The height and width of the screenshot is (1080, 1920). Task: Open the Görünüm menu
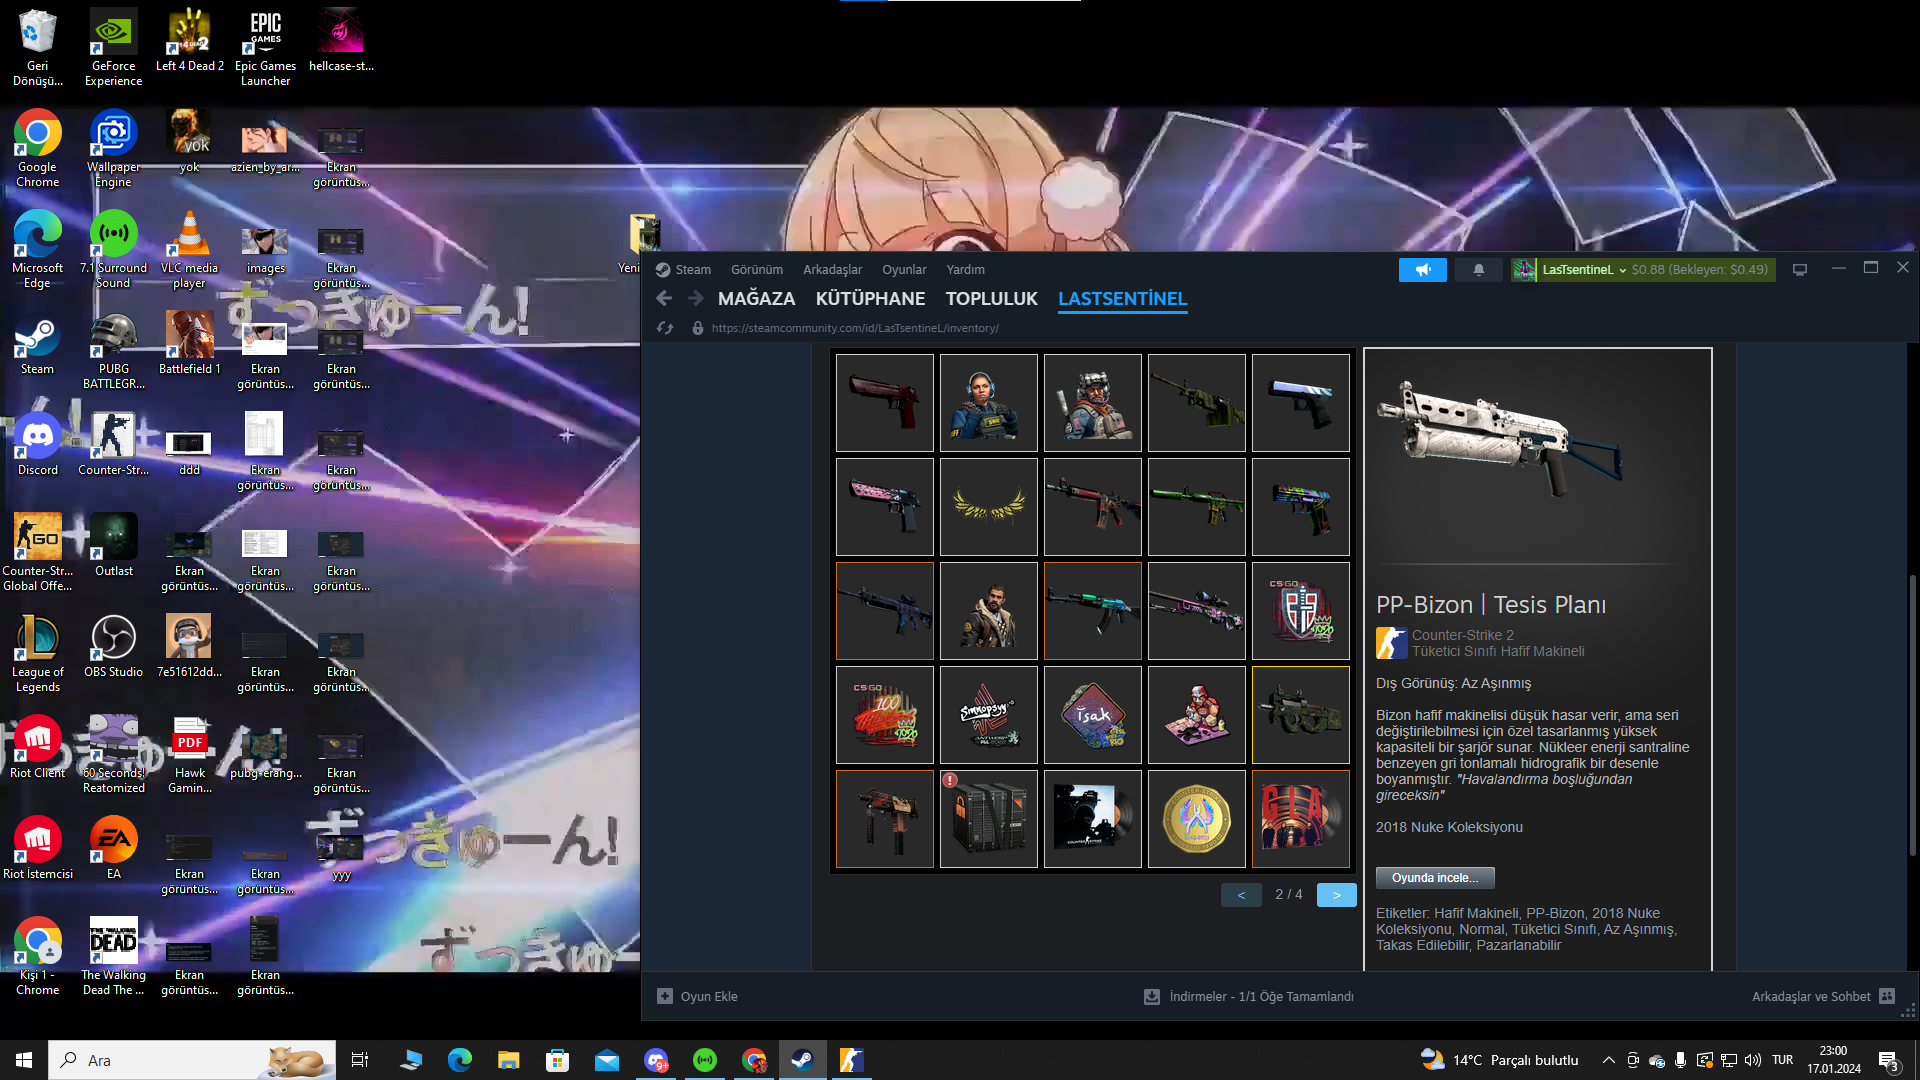(x=756, y=270)
